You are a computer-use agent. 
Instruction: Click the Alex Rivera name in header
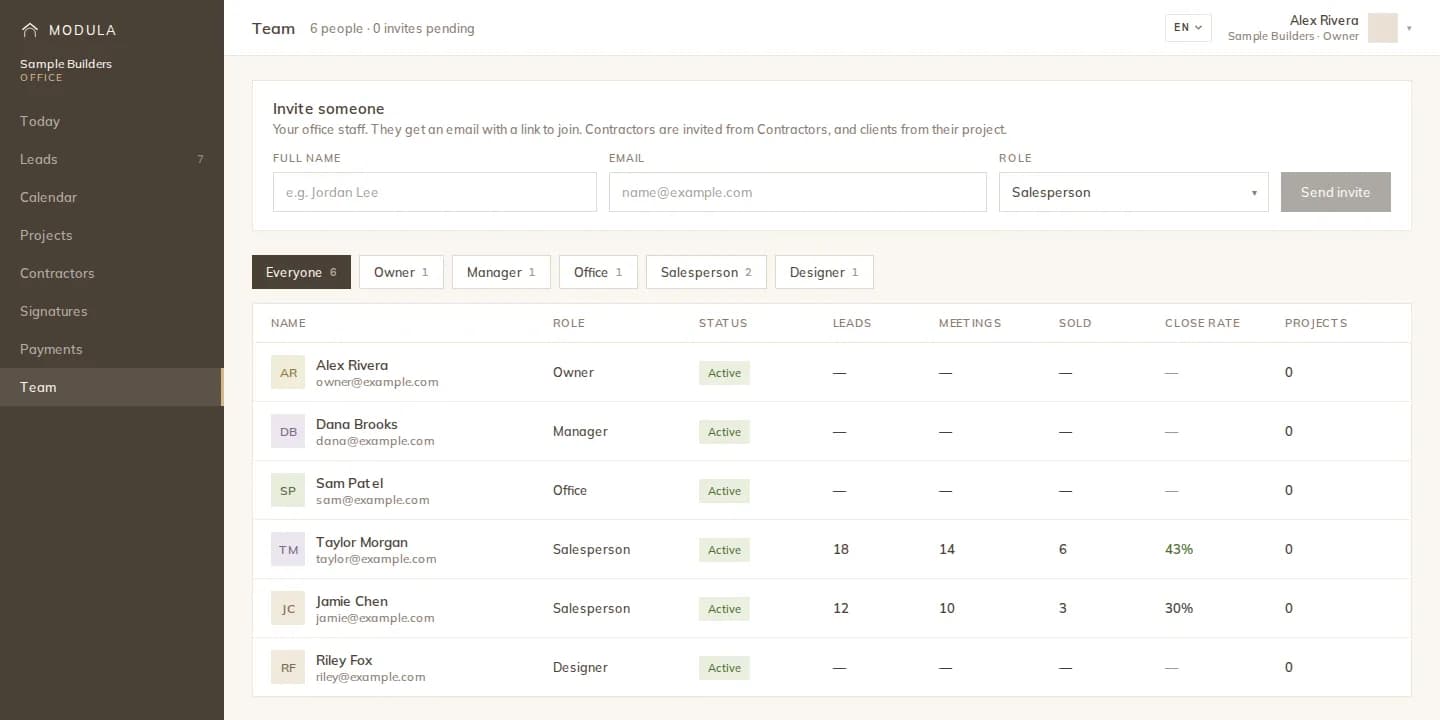(x=1324, y=20)
